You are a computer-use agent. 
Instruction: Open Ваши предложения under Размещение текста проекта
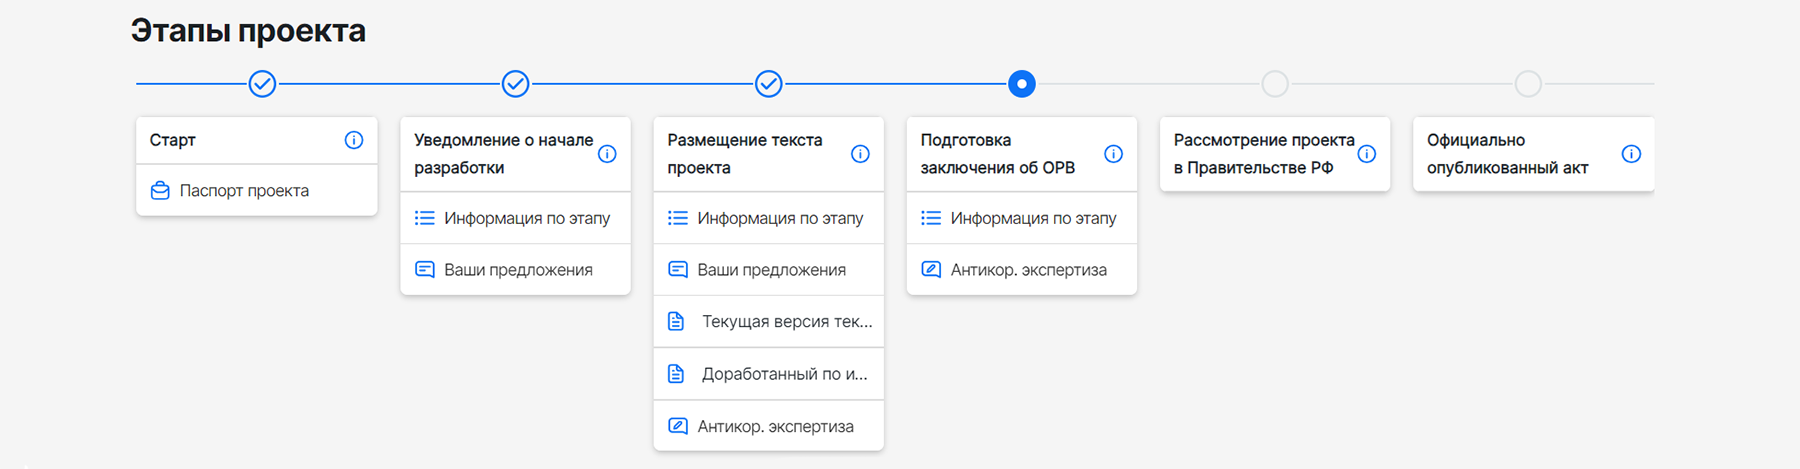pyautogui.click(x=771, y=270)
